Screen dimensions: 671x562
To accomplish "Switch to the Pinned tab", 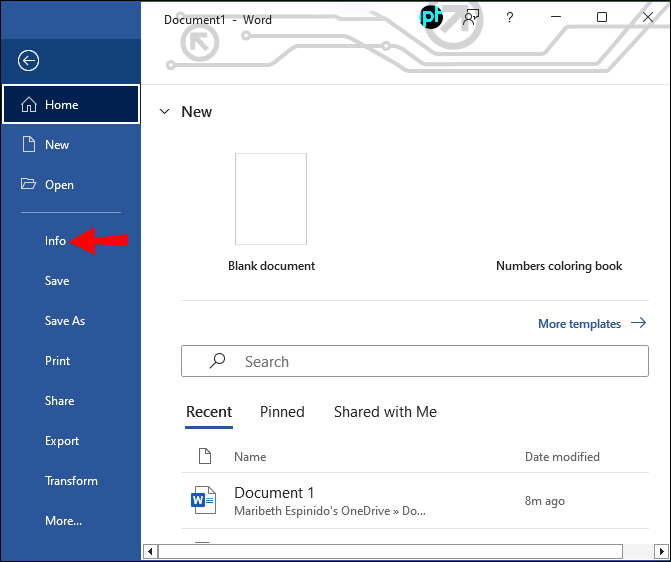I will coord(282,412).
